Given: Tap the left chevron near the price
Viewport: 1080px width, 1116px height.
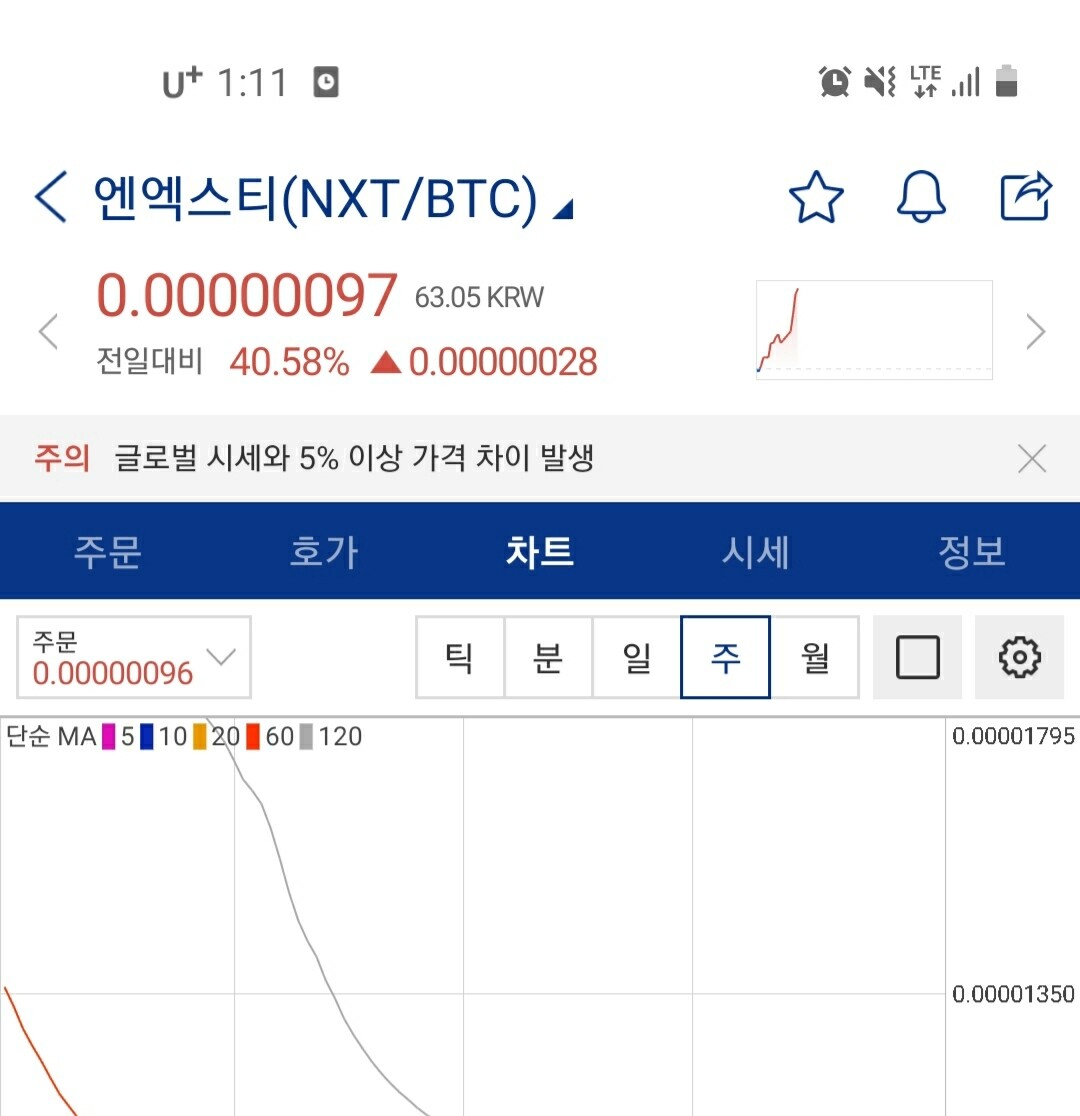Looking at the screenshot, I should (x=47, y=330).
